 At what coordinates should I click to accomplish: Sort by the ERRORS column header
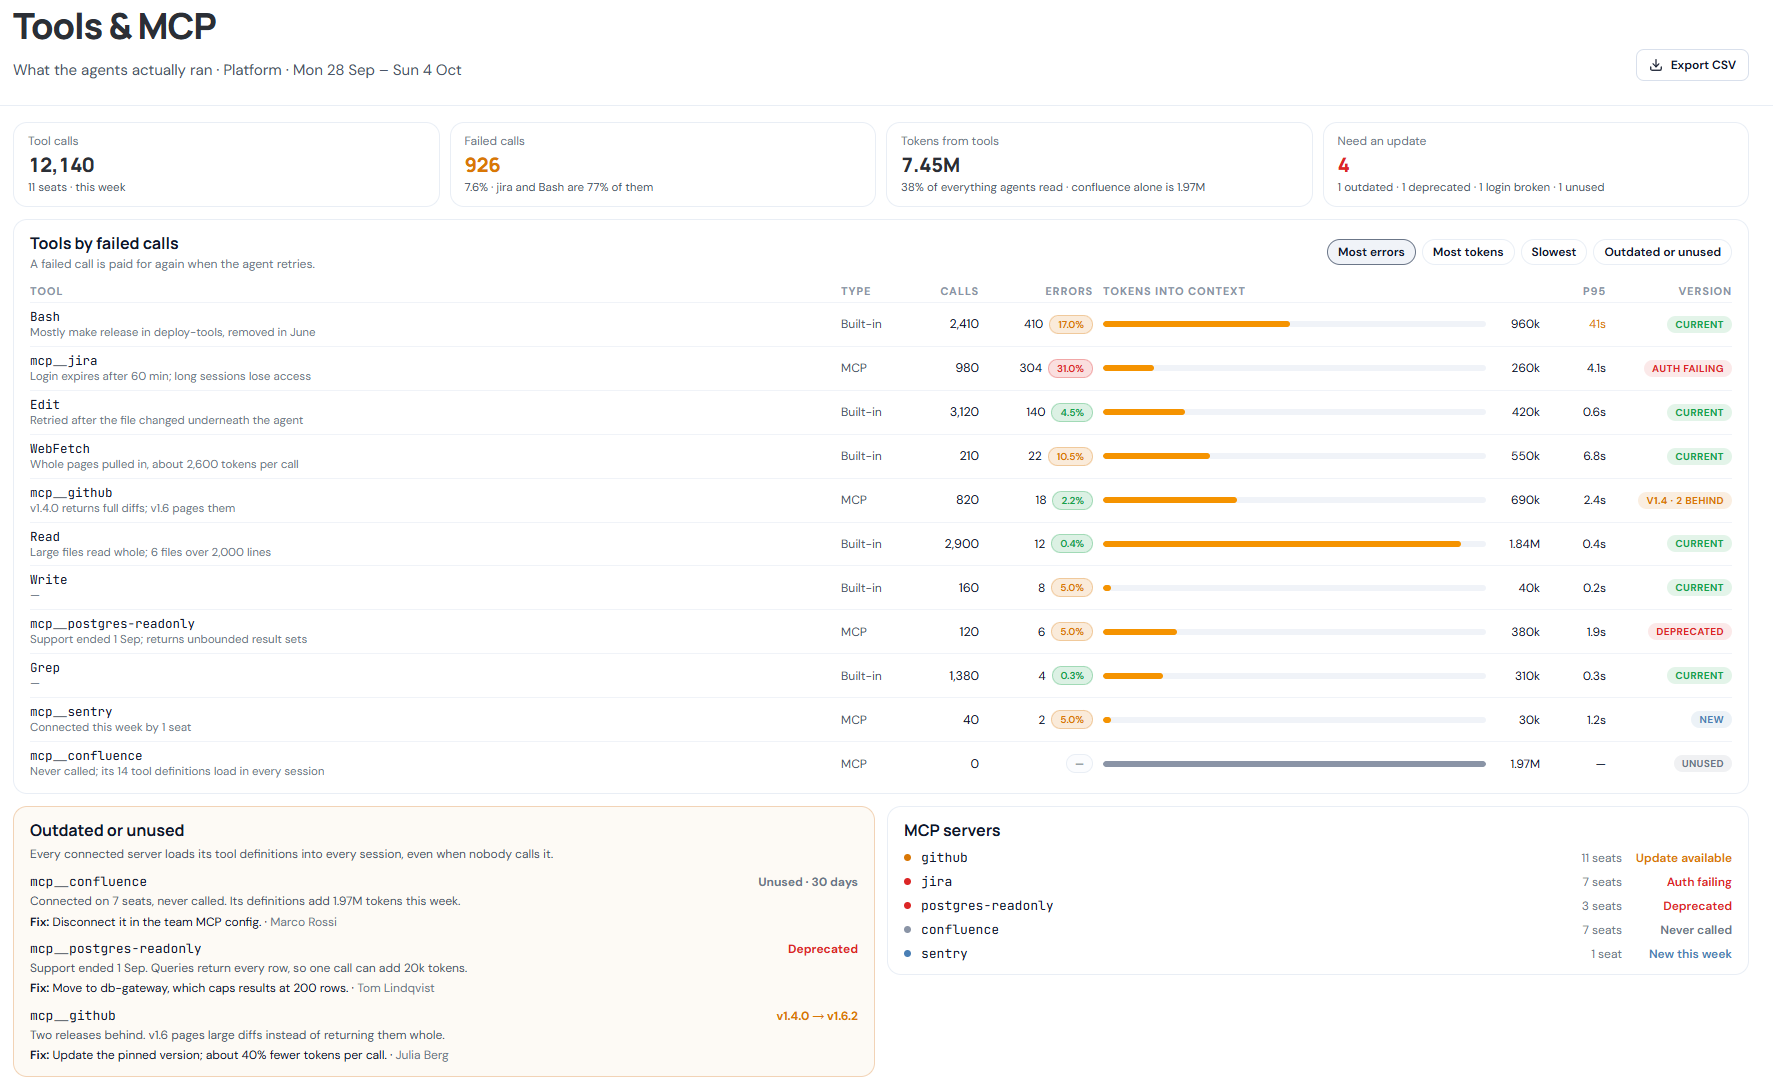click(x=1068, y=291)
